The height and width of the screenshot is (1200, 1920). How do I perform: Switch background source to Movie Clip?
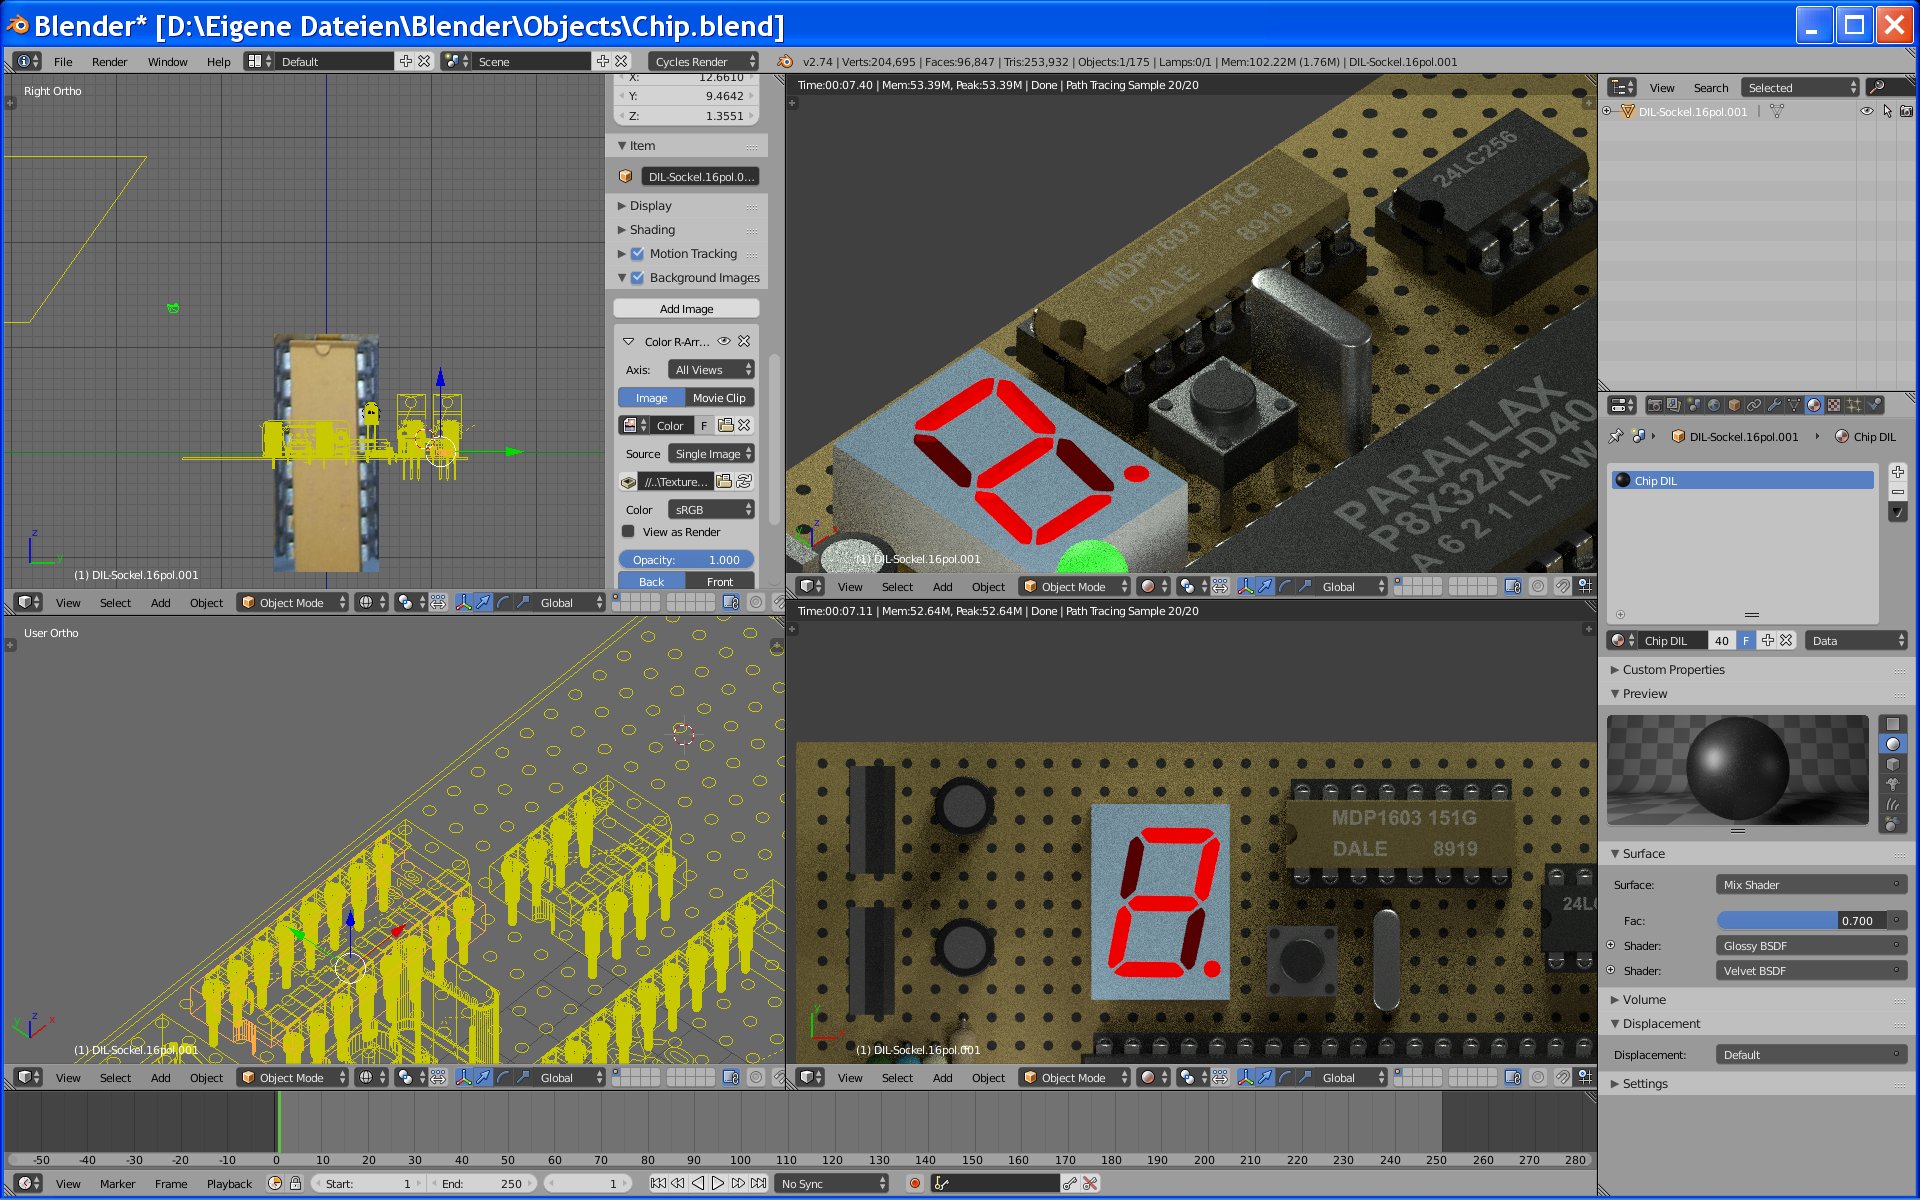719,398
